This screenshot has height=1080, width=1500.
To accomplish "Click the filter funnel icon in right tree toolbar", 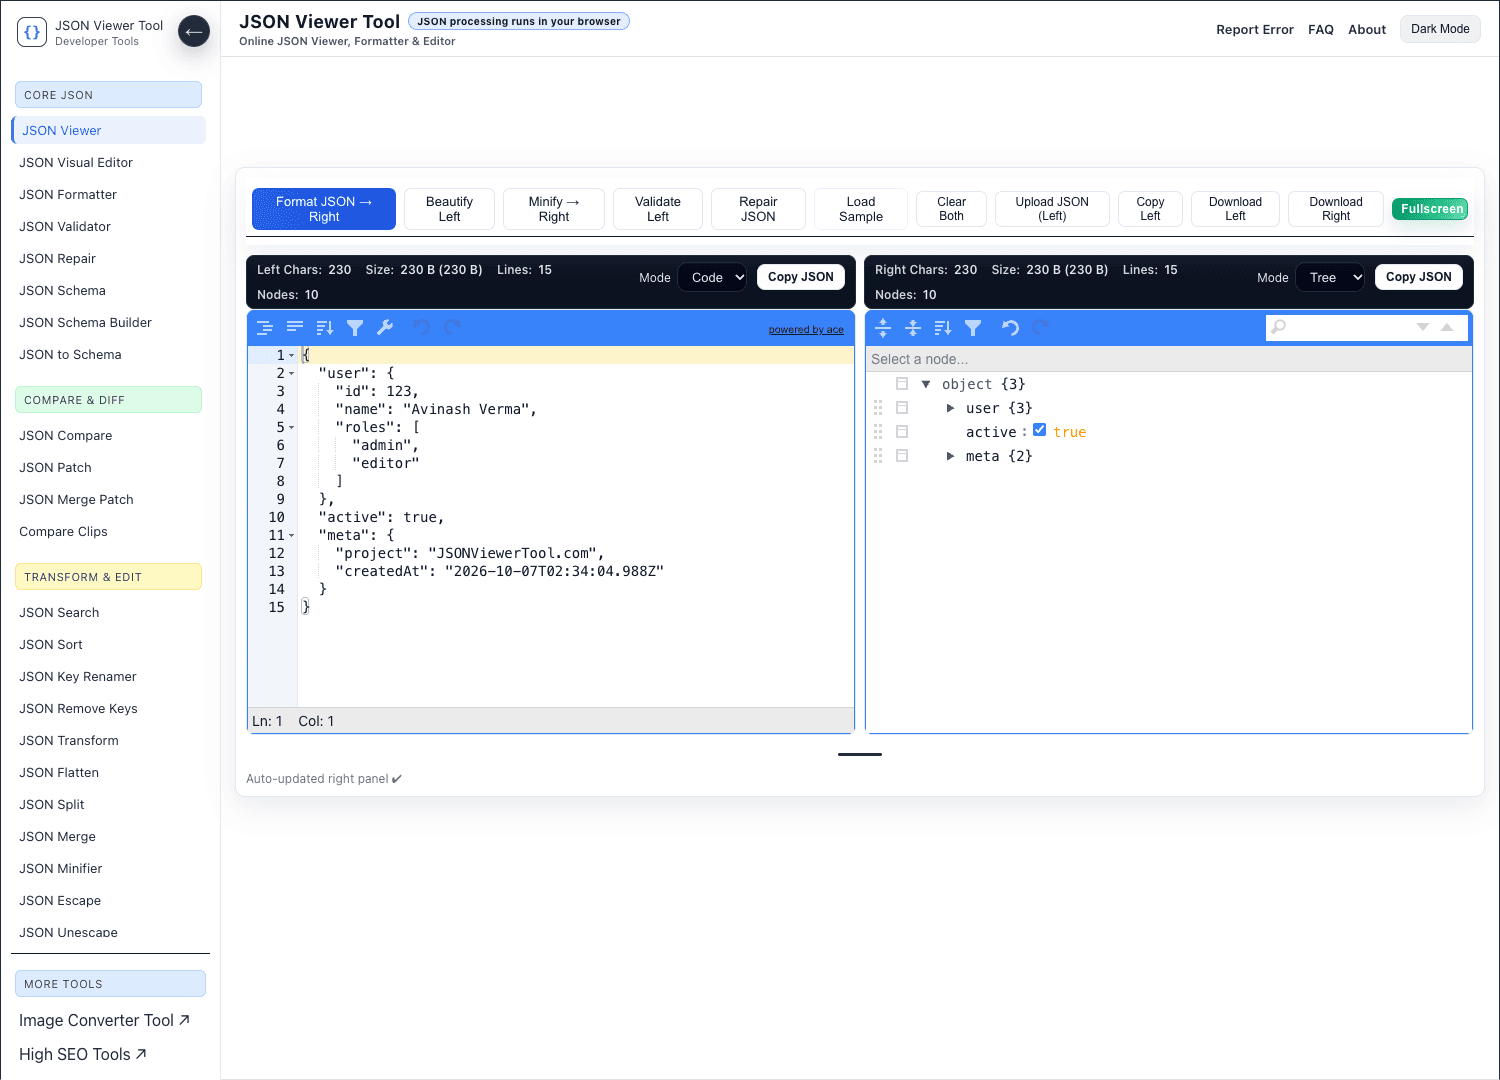I will [973, 327].
